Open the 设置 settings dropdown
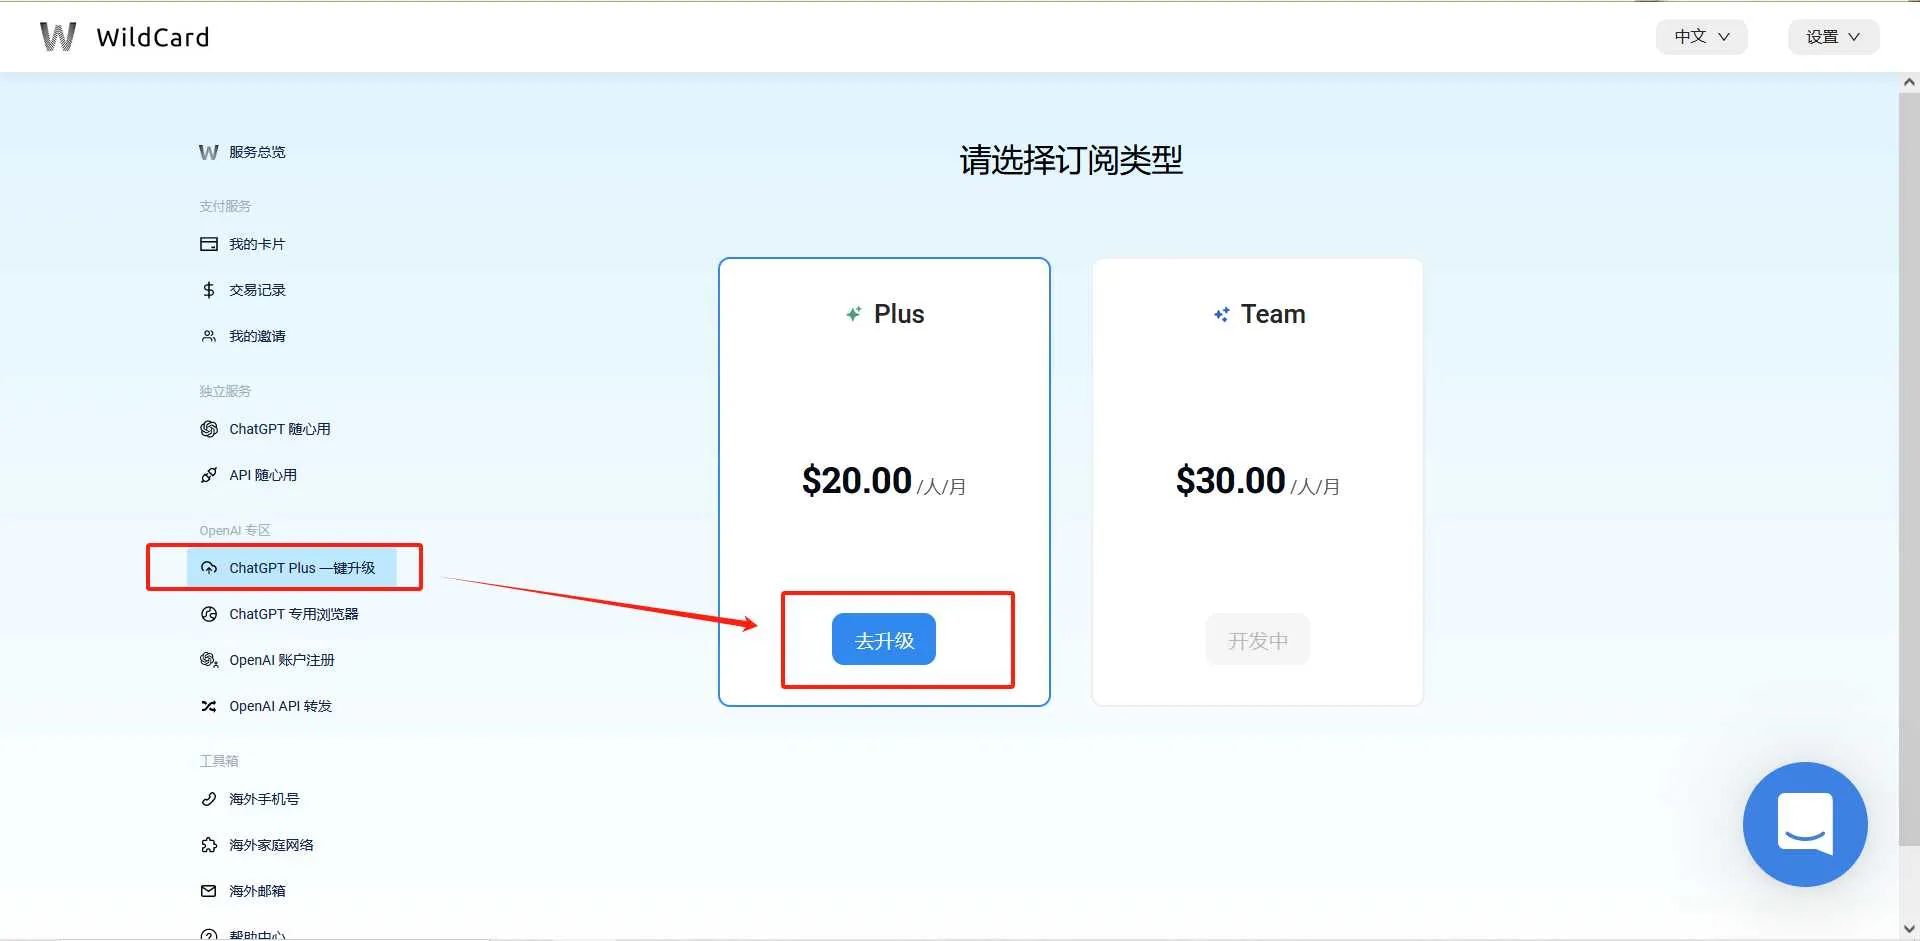1920x941 pixels. click(1833, 37)
